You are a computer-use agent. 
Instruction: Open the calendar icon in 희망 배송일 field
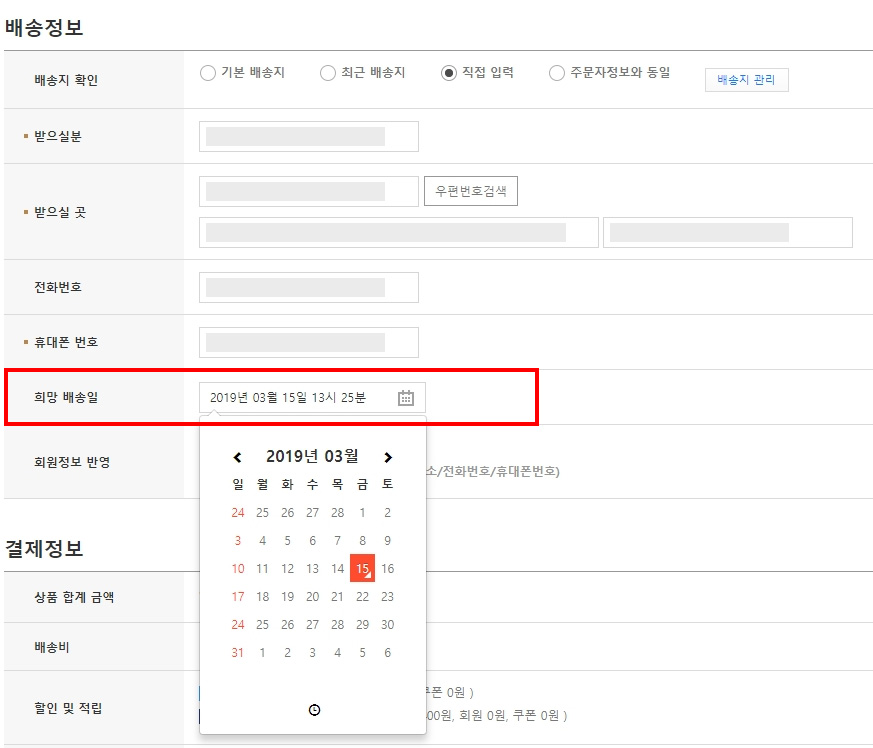pyautogui.click(x=406, y=398)
